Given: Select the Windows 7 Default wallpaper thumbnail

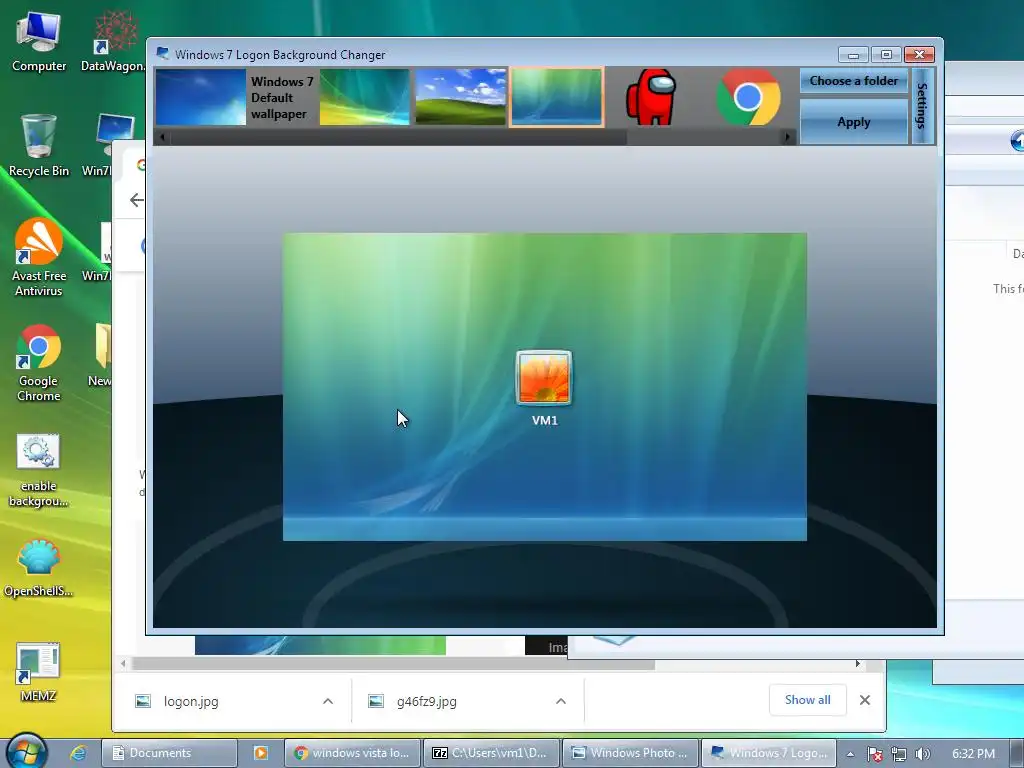Looking at the screenshot, I should click(201, 97).
